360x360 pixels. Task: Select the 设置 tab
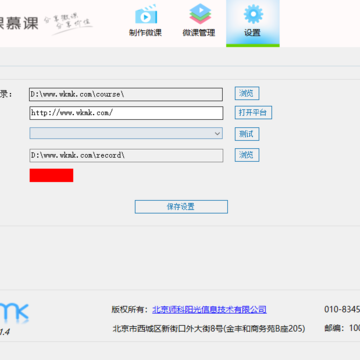tap(252, 23)
